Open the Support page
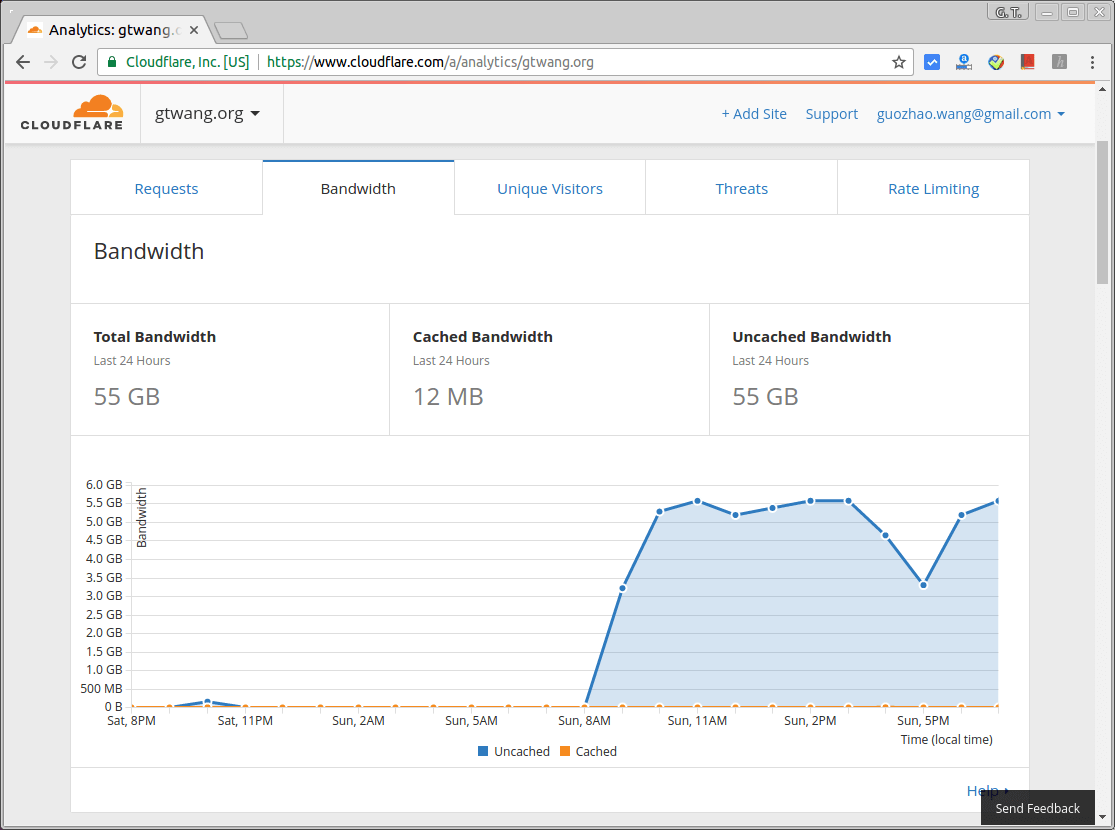The width and height of the screenshot is (1115, 830). pos(831,113)
